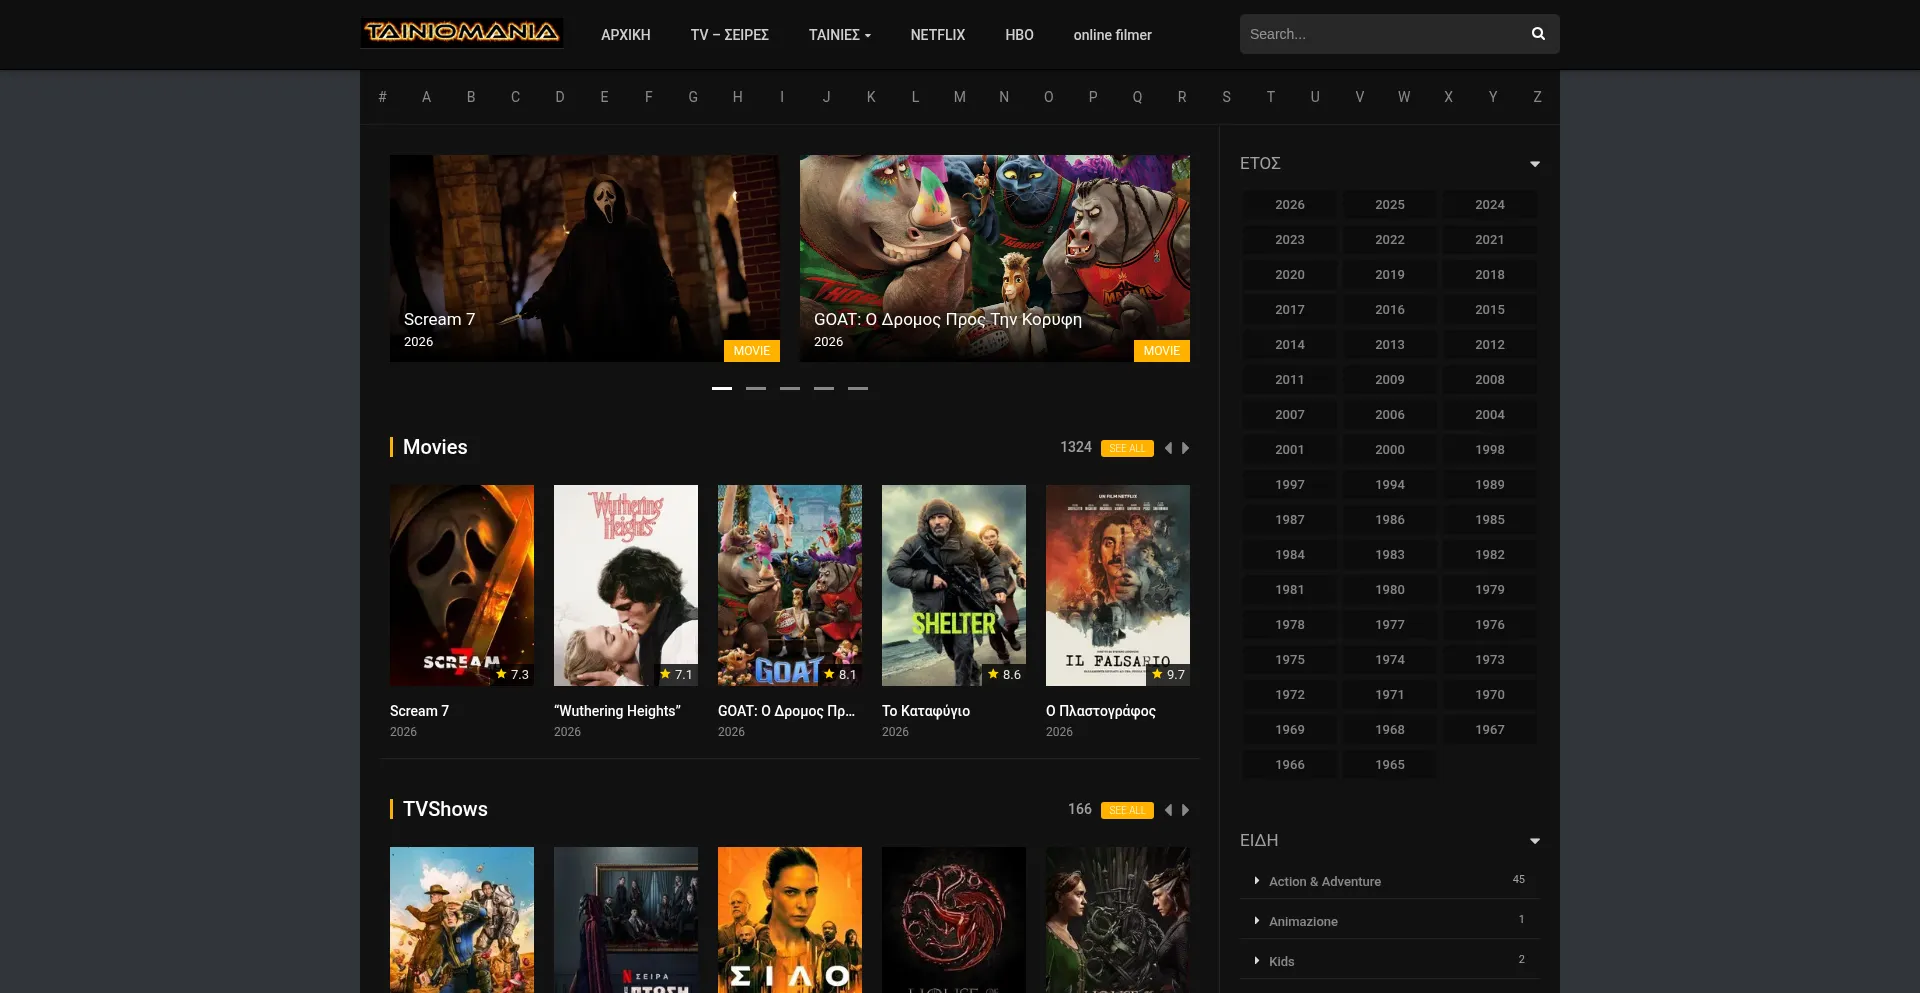1920x993 pixels.
Task: Go to previous TVShows carousel page
Action: (1168, 810)
